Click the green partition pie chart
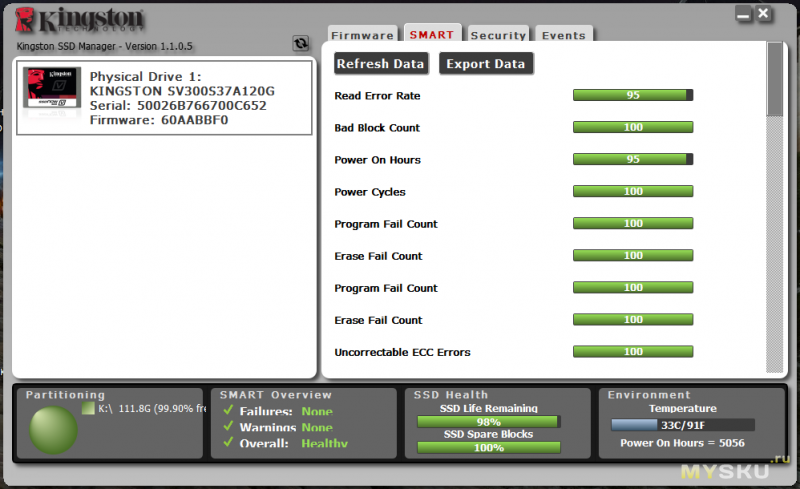The image size is (800, 489). pyautogui.click(x=53, y=430)
